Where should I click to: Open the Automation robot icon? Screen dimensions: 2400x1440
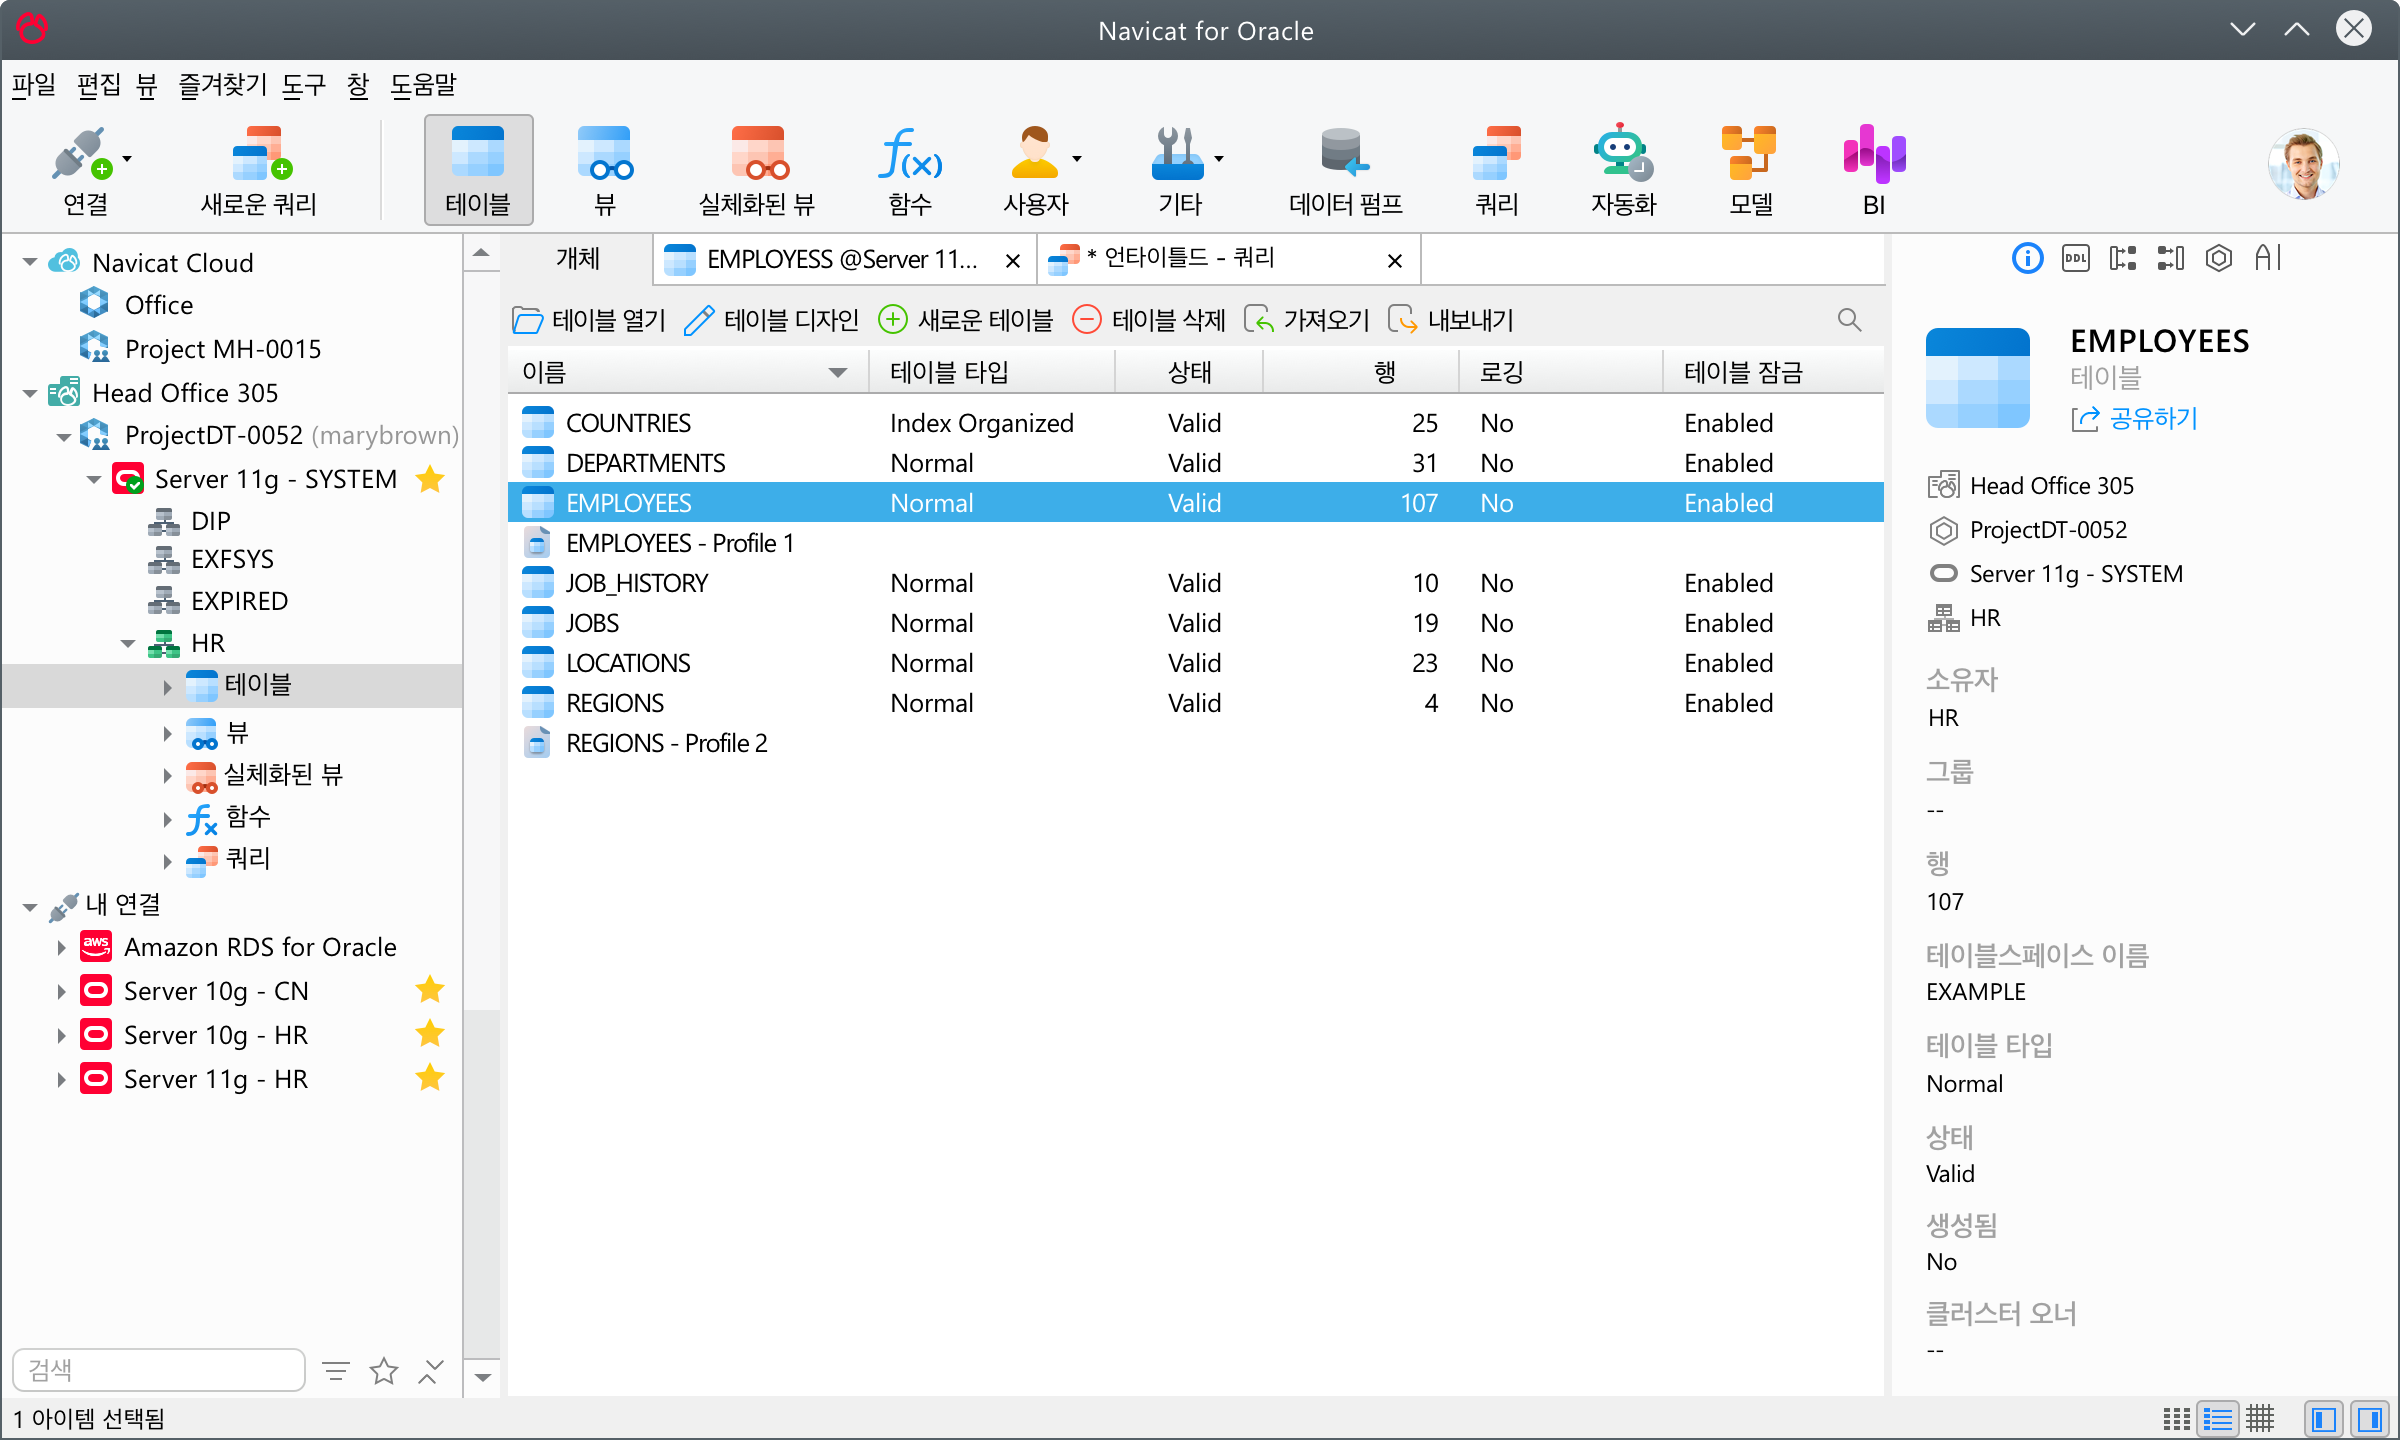(1623, 172)
